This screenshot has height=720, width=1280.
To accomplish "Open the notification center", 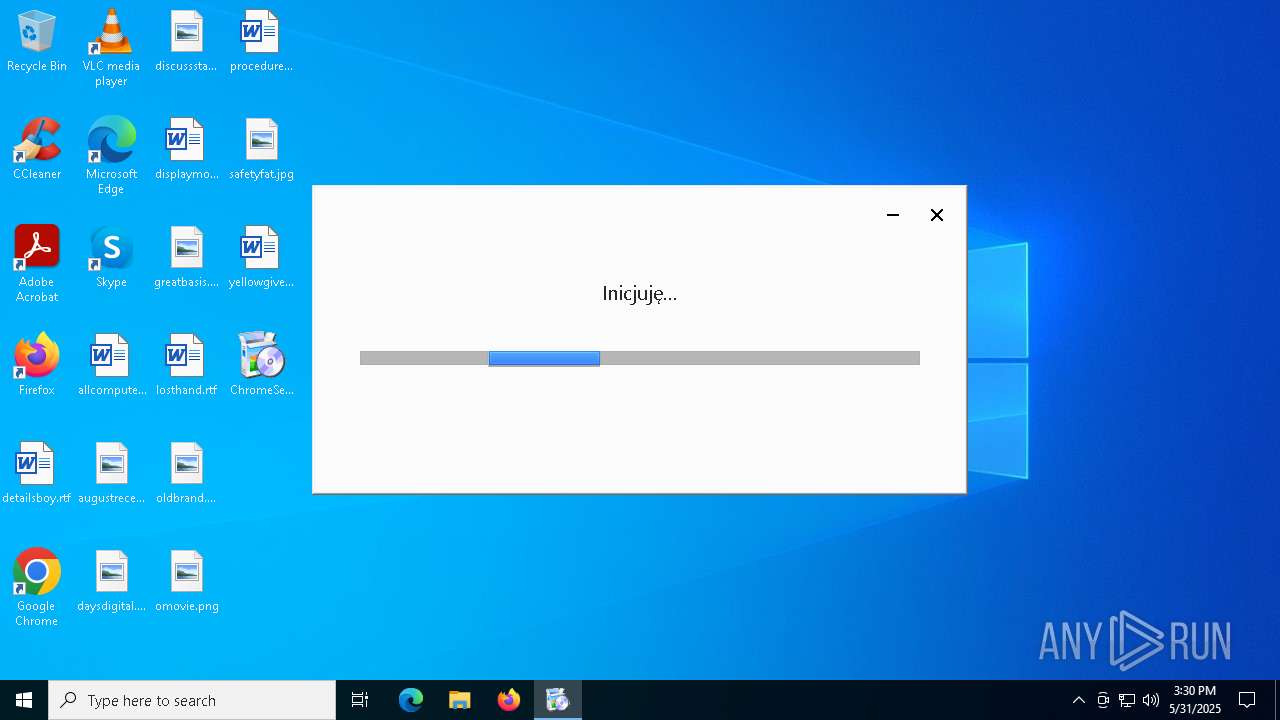I will [x=1247, y=700].
